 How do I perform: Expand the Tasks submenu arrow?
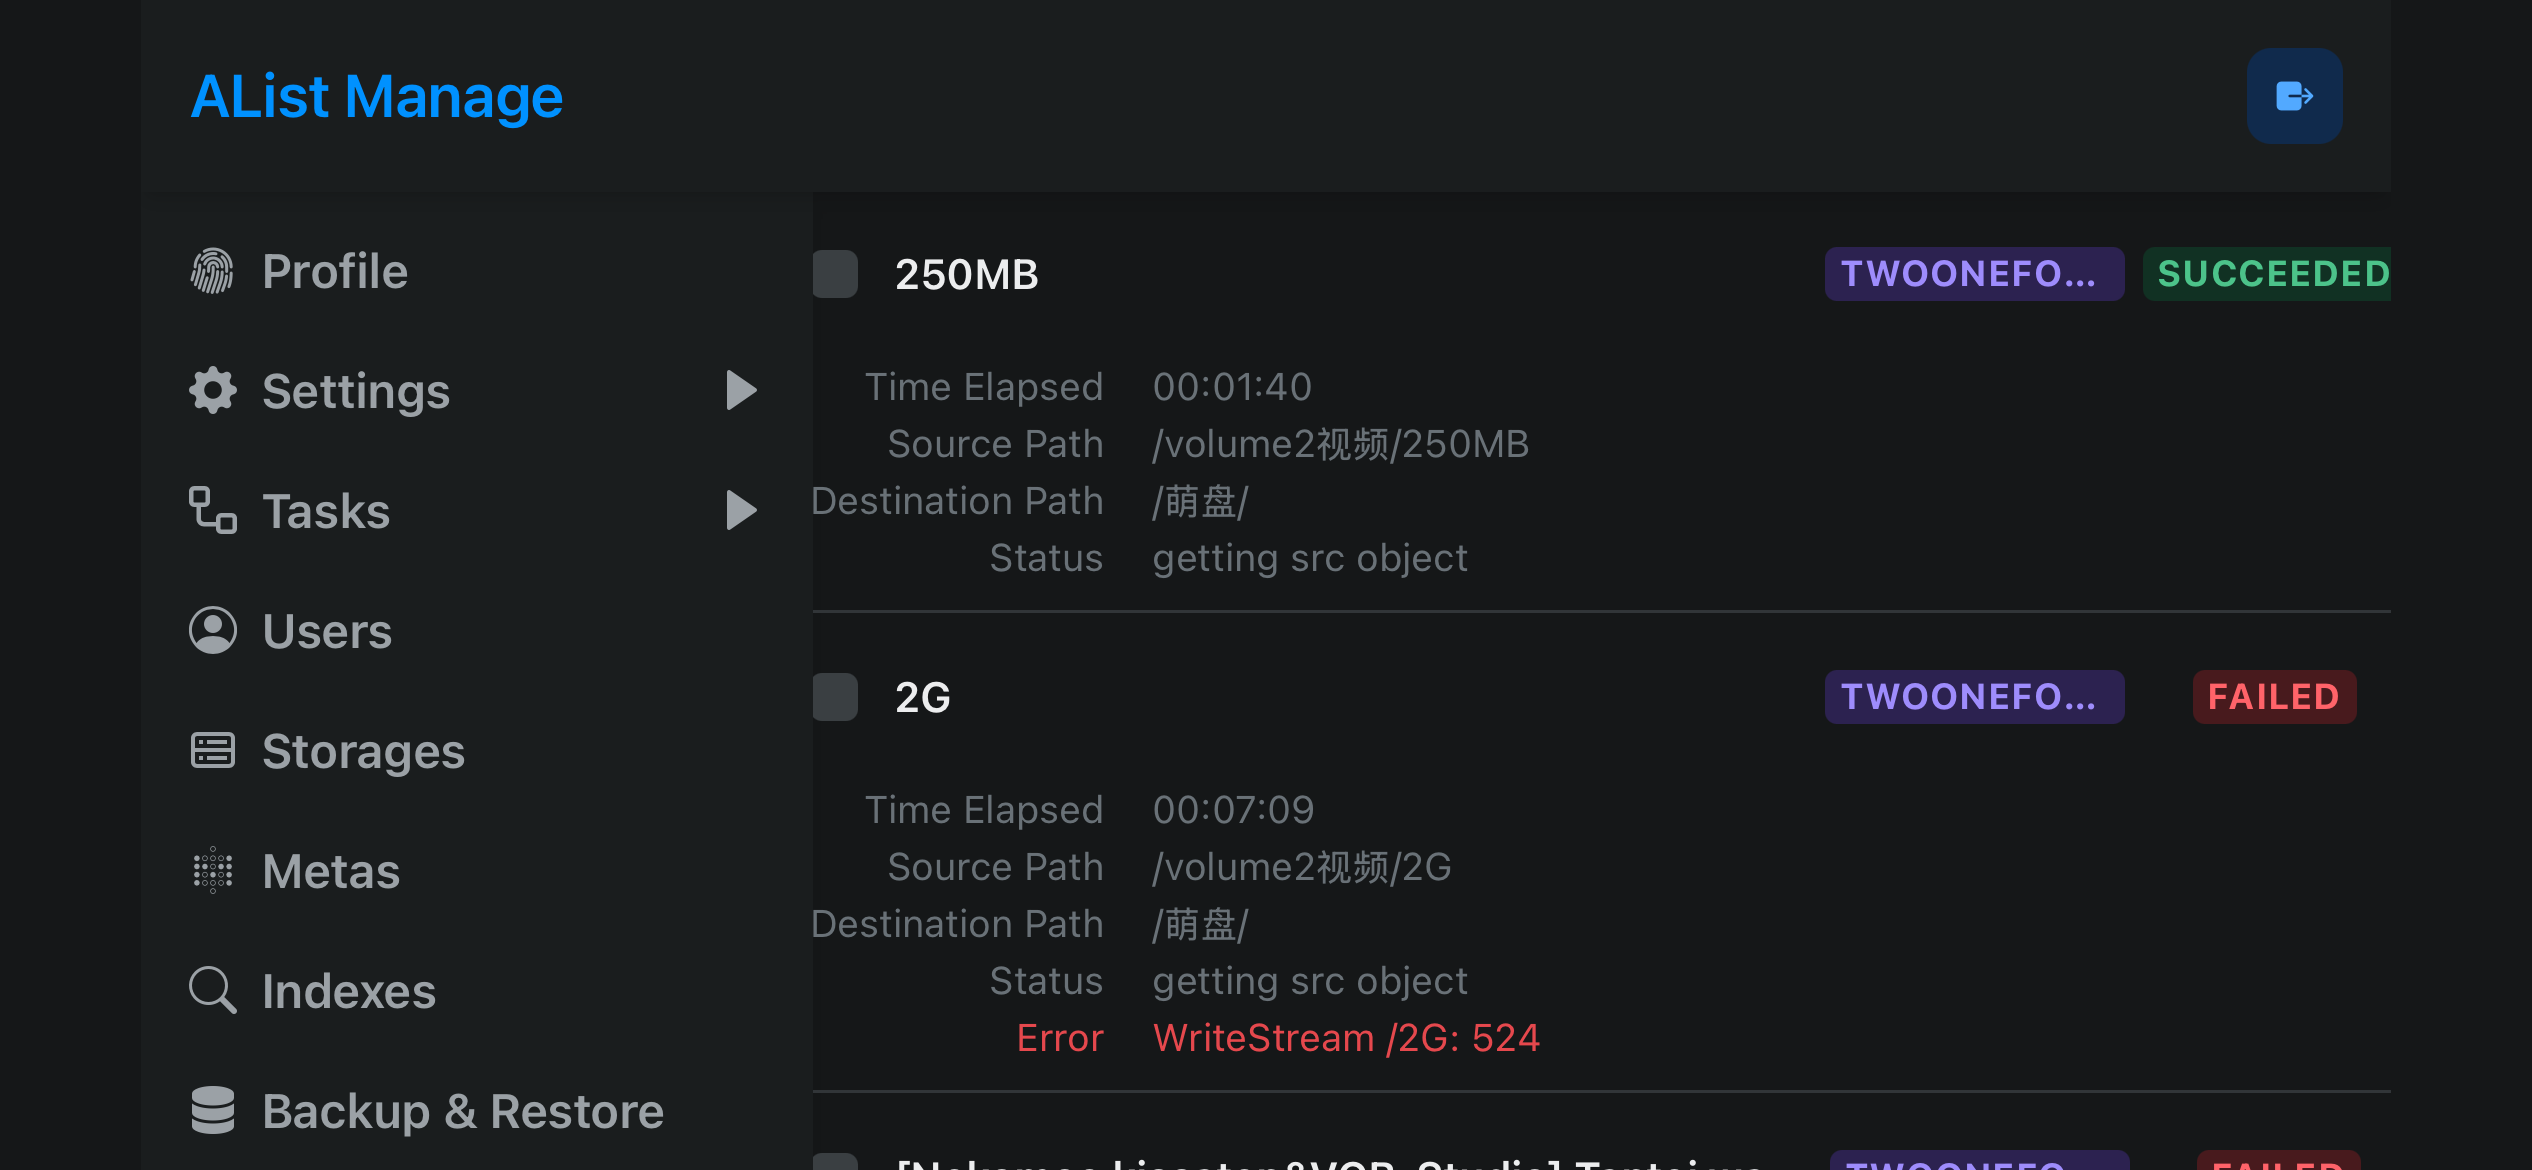click(x=741, y=511)
